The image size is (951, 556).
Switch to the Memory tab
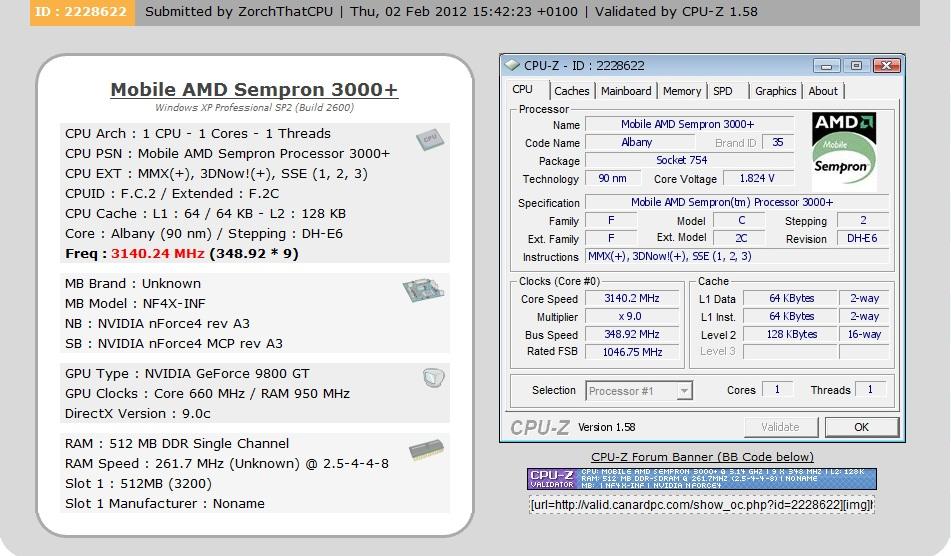click(x=682, y=91)
